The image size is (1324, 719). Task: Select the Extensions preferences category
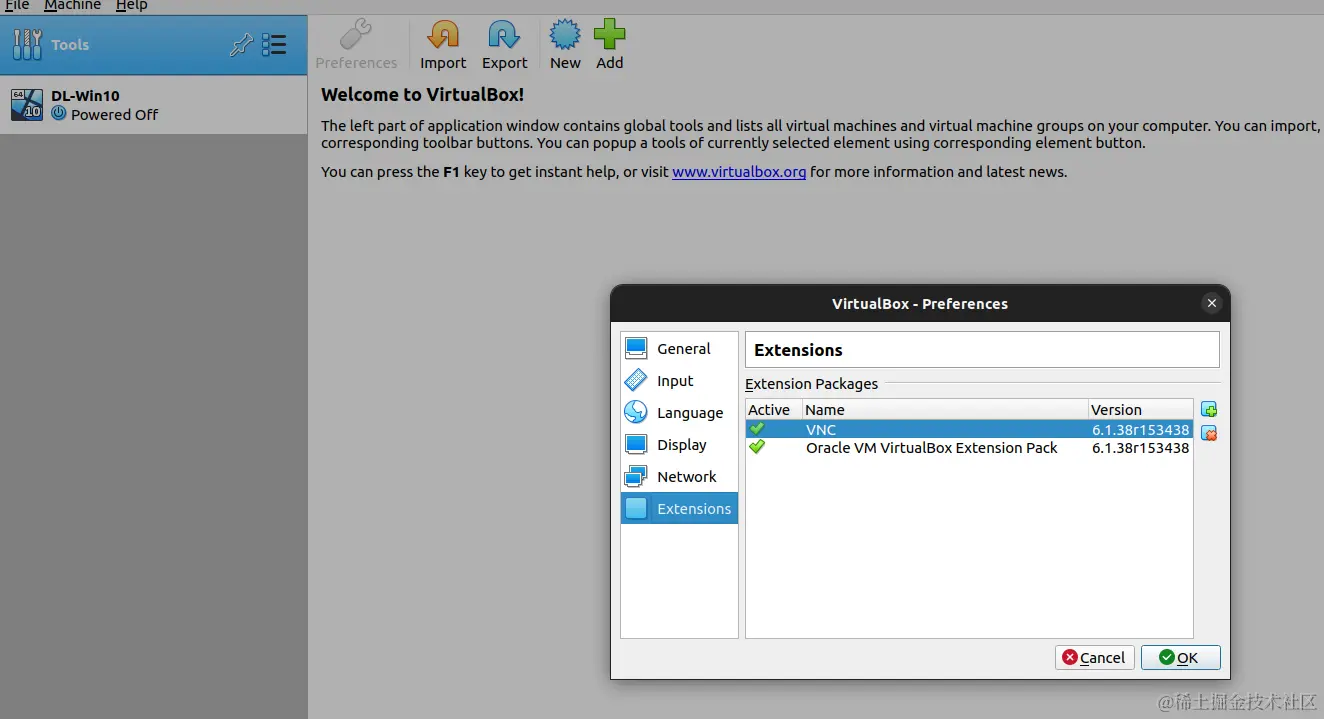(679, 508)
